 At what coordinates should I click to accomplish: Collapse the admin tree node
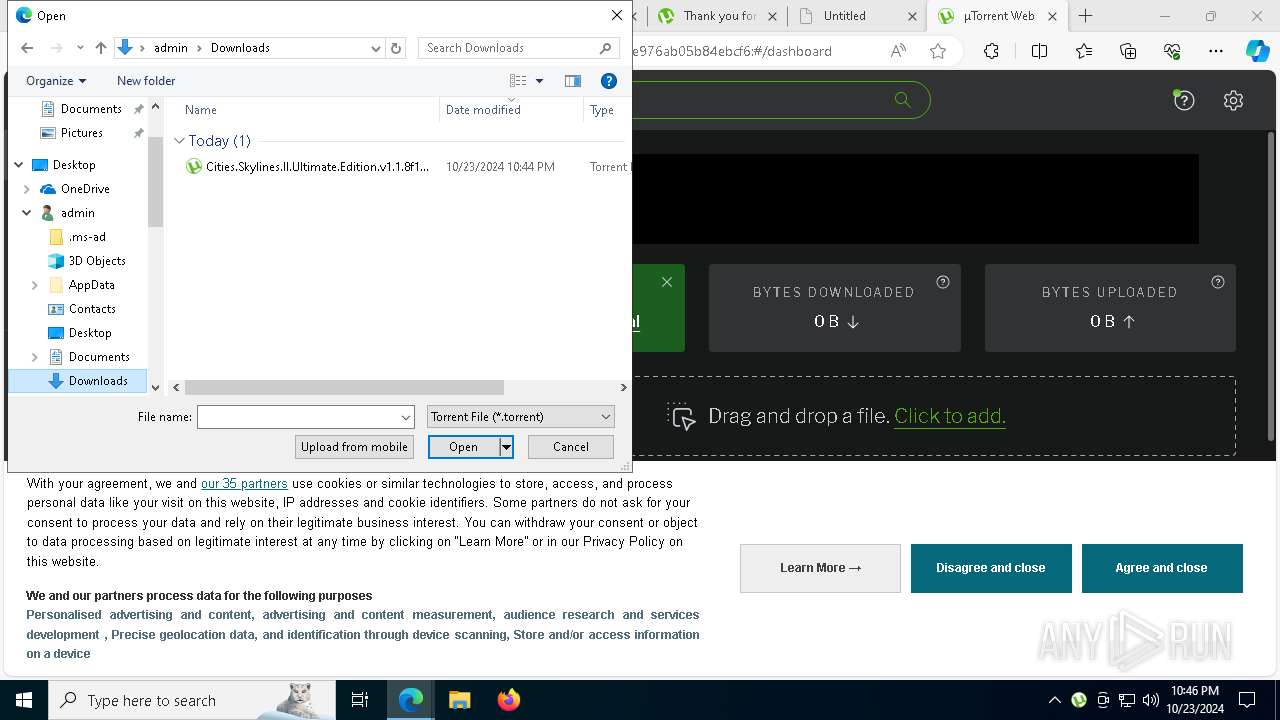point(27,213)
